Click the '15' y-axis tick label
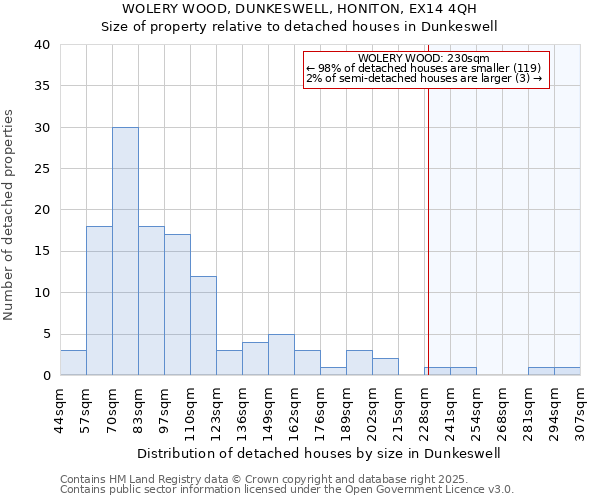The width and height of the screenshot is (600, 500). [41, 251]
